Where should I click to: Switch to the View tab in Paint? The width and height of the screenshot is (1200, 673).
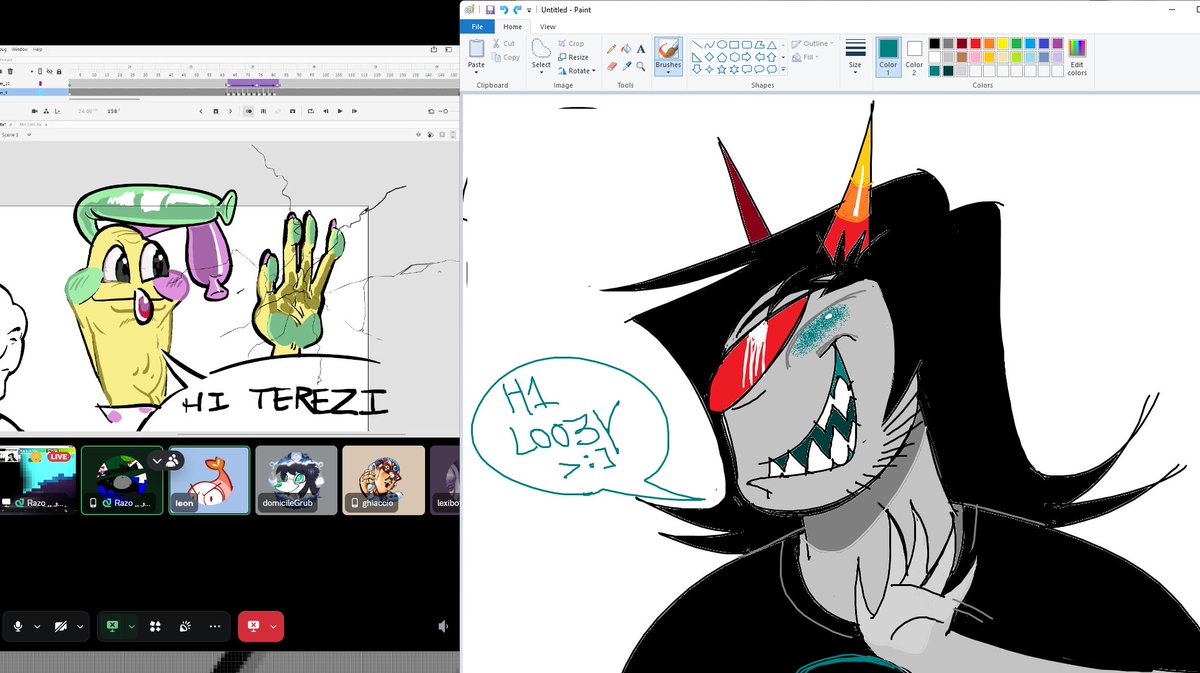pos(547,27)
